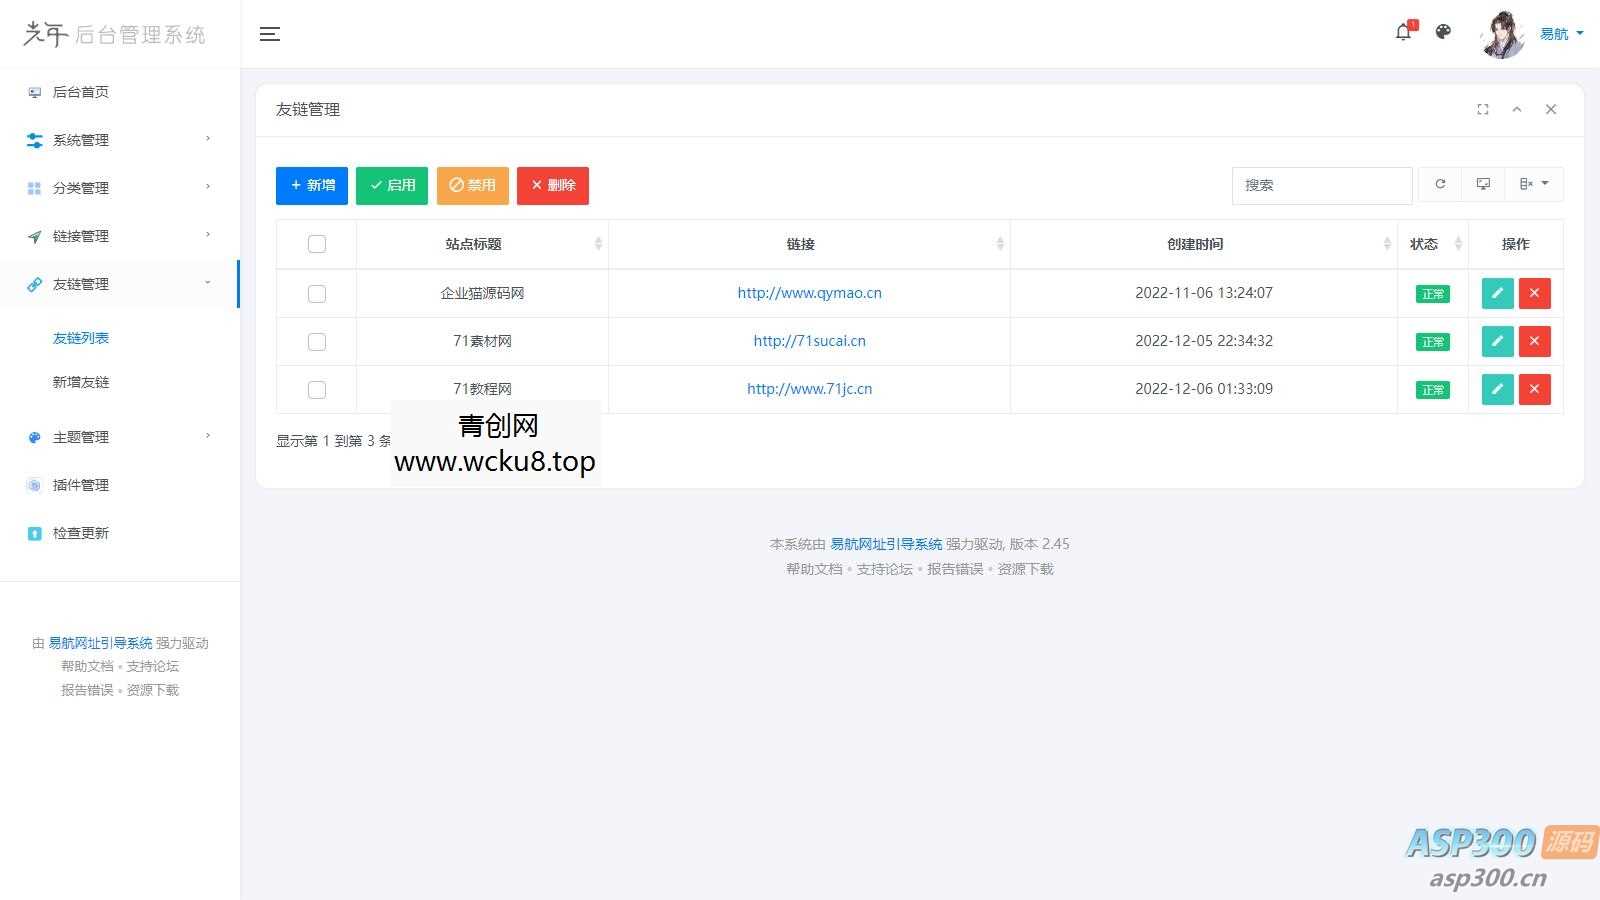Click the refresh table icon
Viewport: 1600px width, 900px height.
(1440, 184)
